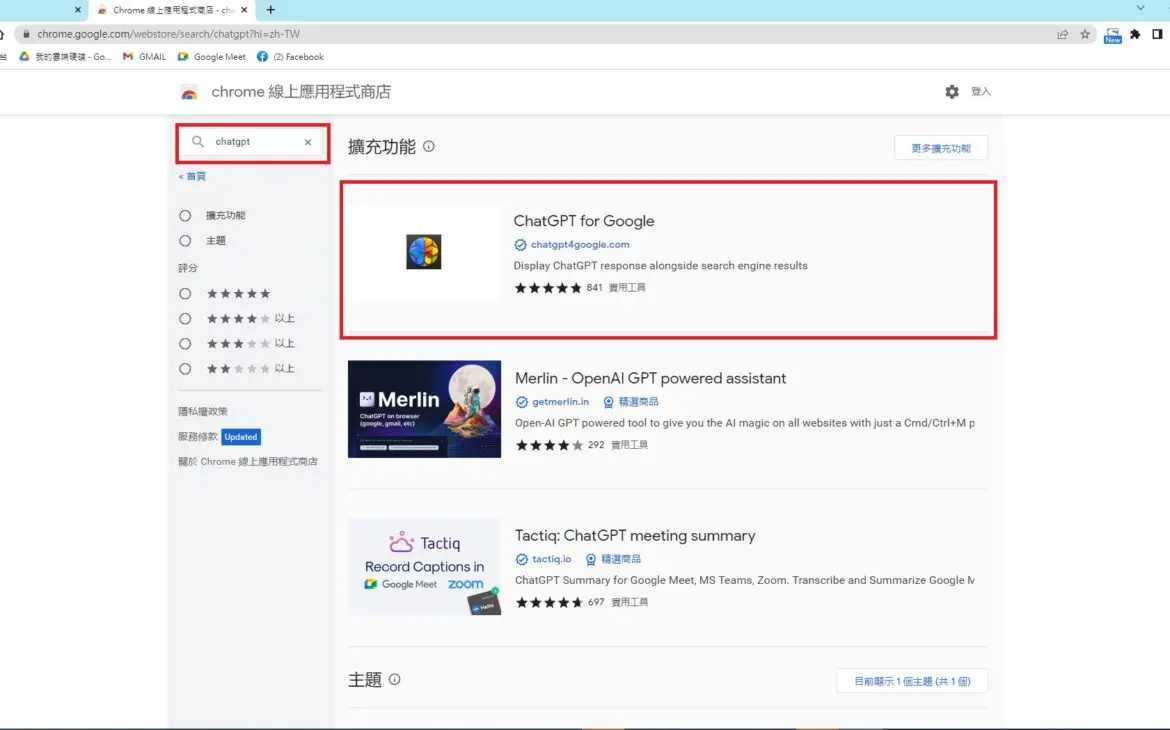Click the 更多擴充功能 button
This screenshot has height=730, width=1170.
941,148
